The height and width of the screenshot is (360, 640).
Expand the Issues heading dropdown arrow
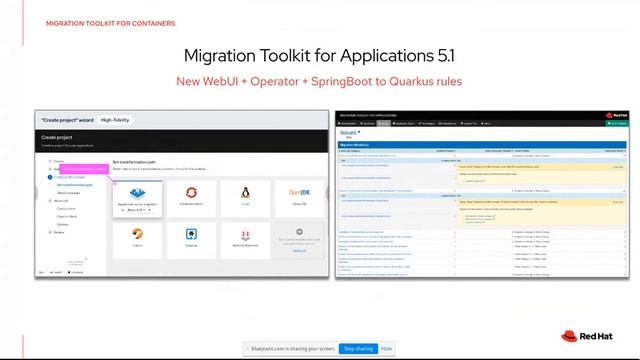[x=359, y=132]
